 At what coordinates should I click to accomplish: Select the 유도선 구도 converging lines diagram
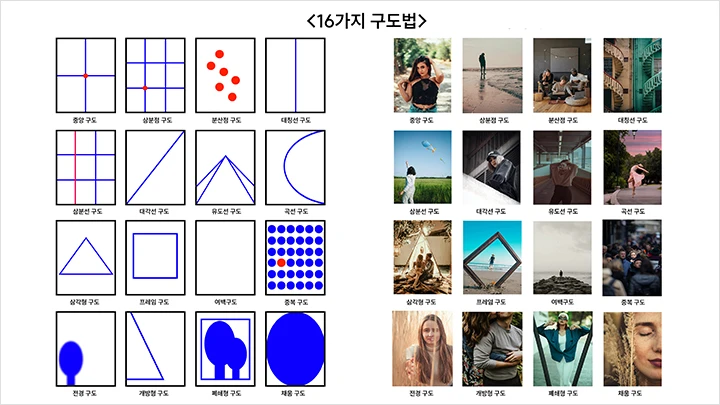click(x=225, y=168)
